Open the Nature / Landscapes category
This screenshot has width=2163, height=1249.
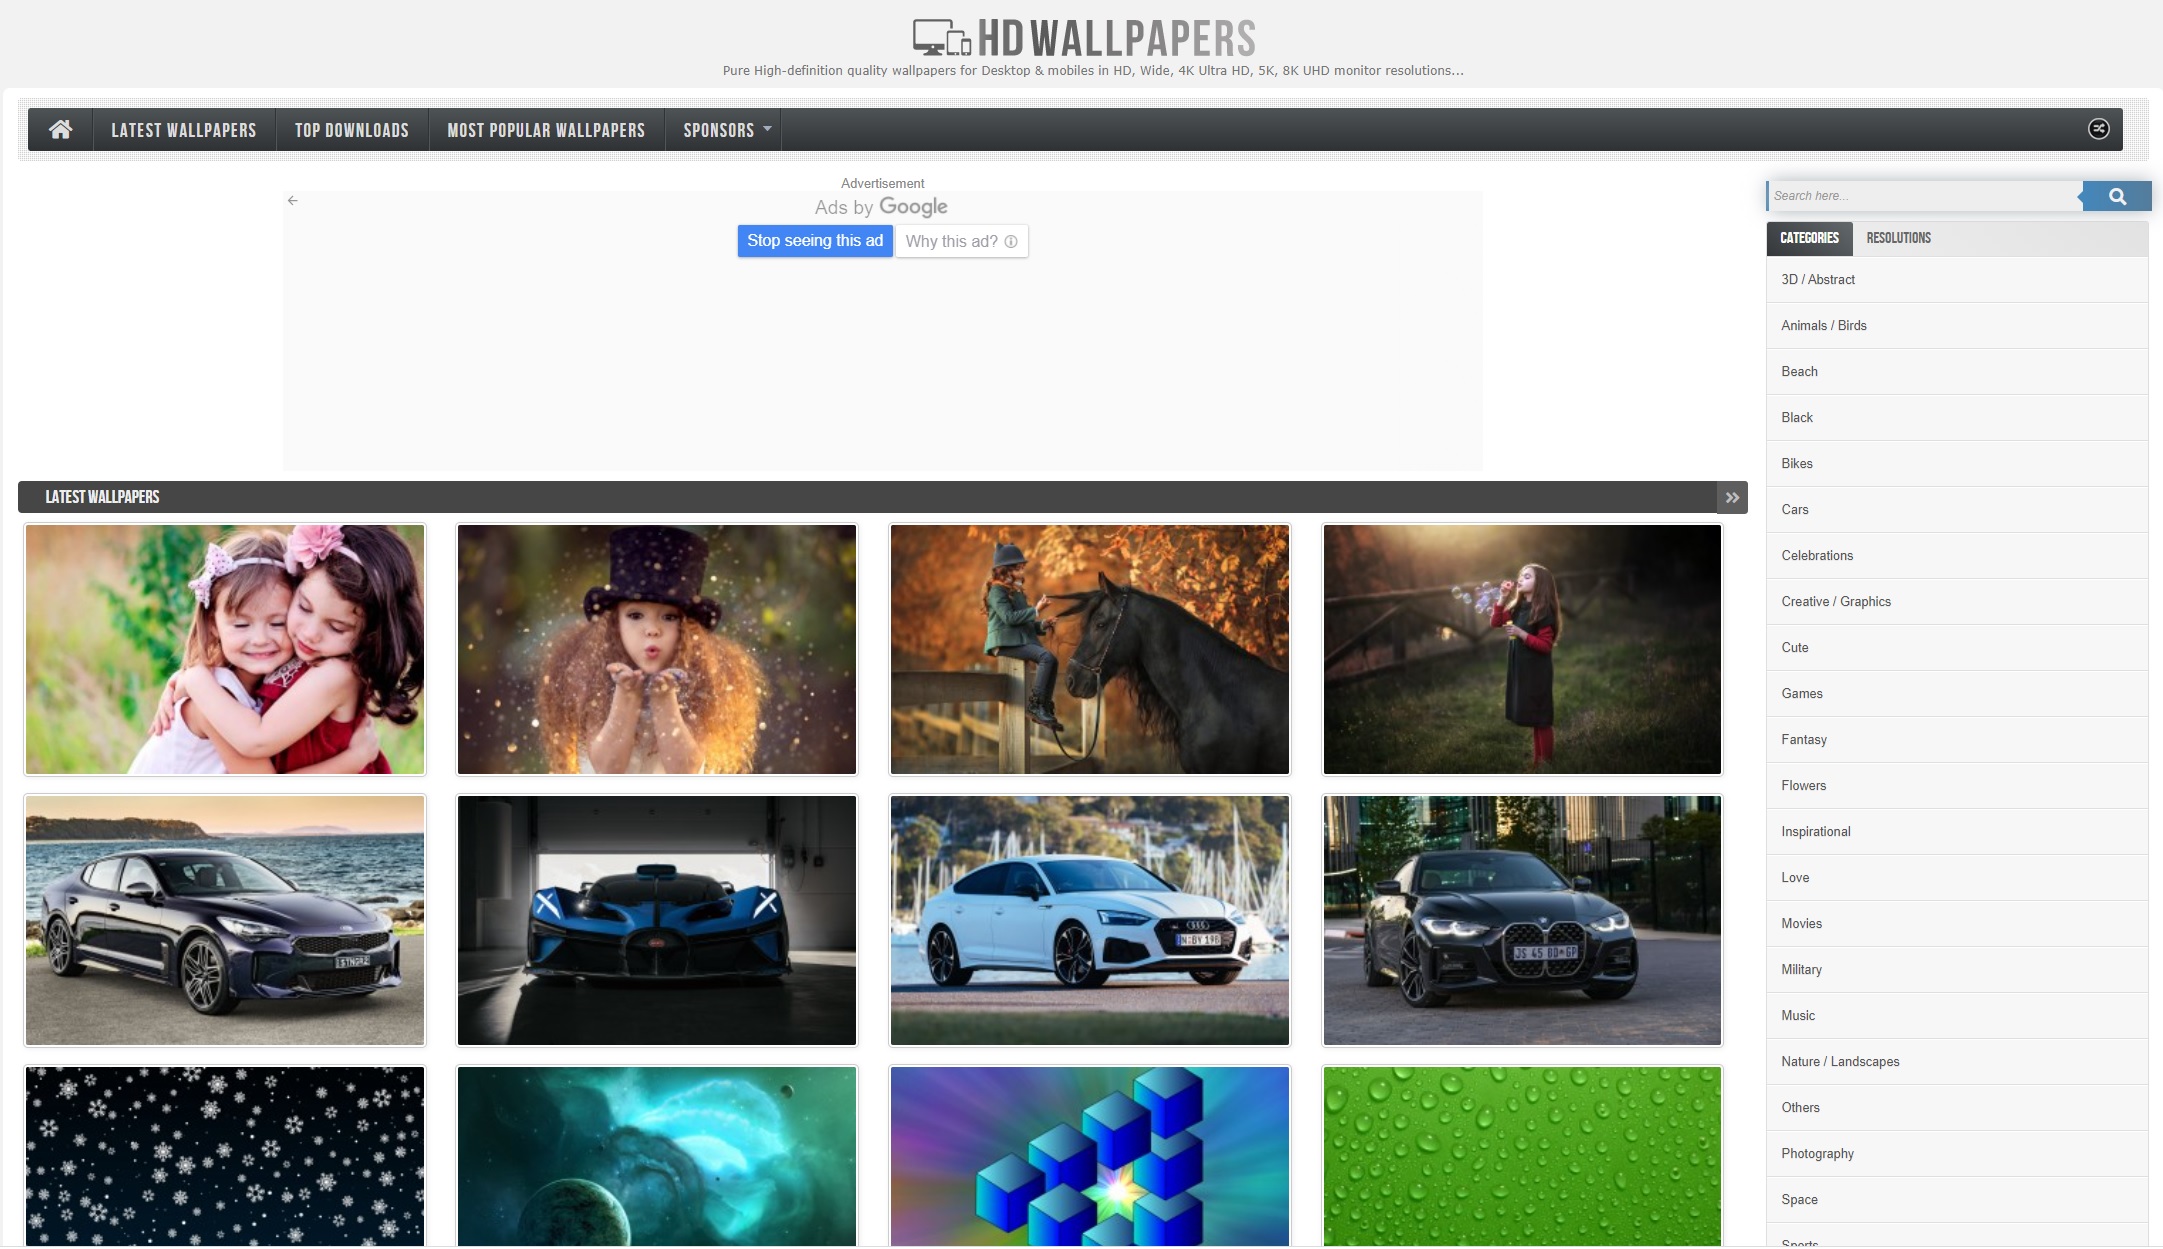(1839, 1062)
